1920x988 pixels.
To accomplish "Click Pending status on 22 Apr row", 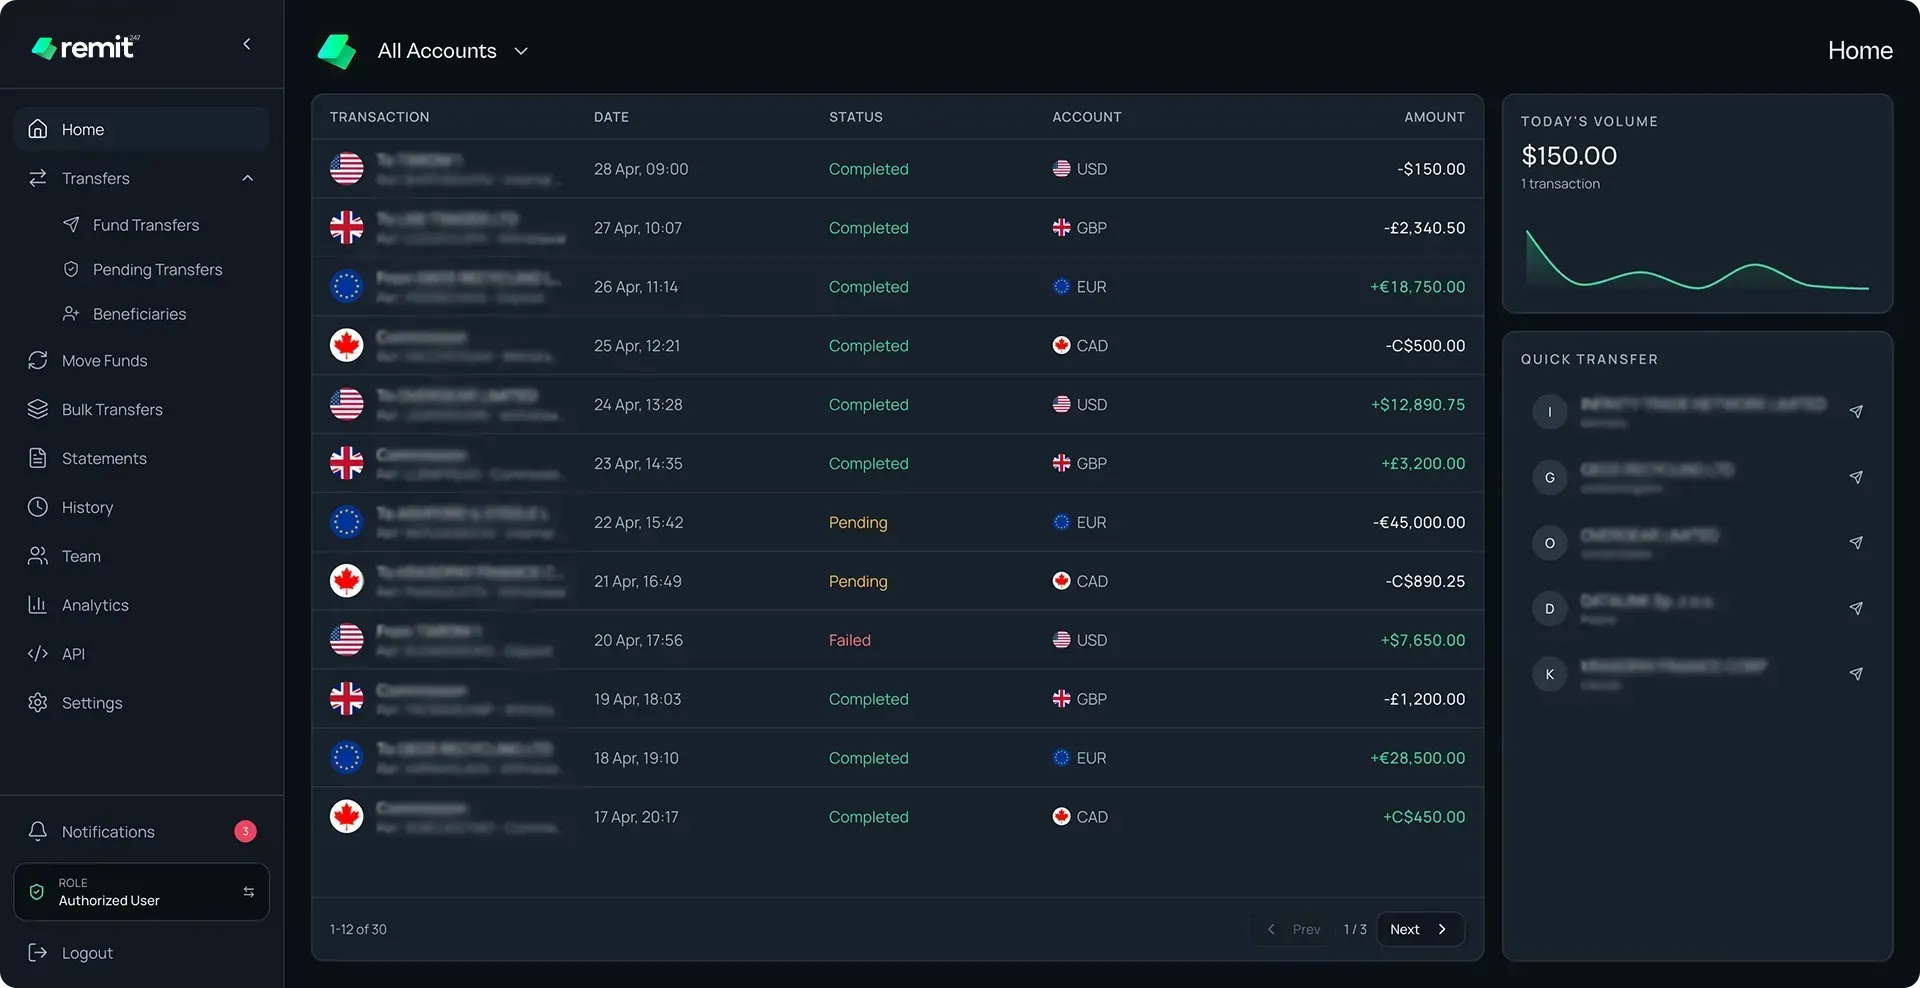I will [x=858, y=522].
